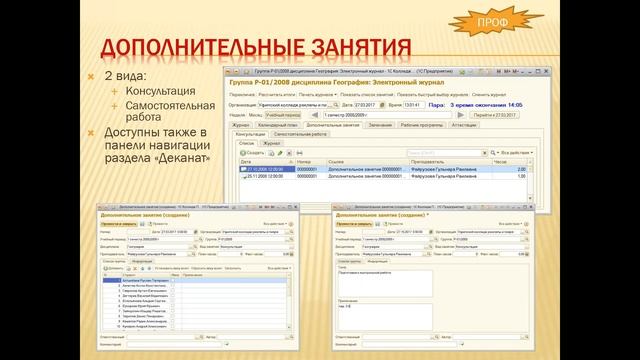The height and width of the screenshot is (360, 640).
Task: Click the clear search X icon
Action: click(484, 153)
